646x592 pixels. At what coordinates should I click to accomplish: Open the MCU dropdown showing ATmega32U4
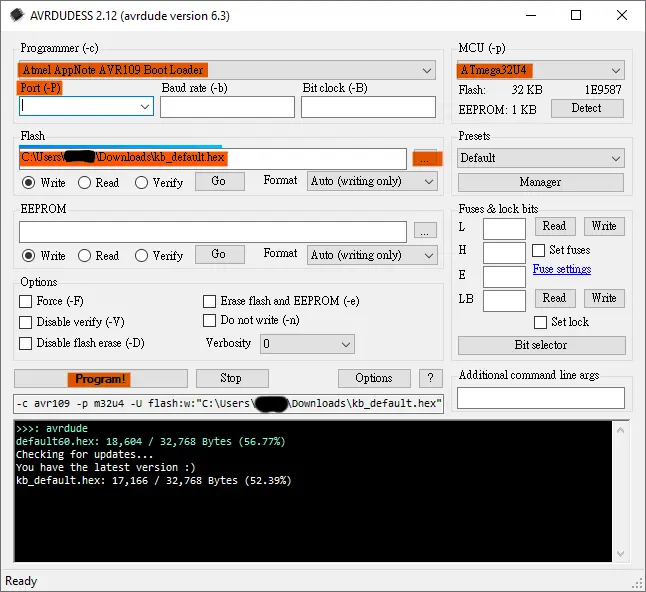tap(541, 70)
